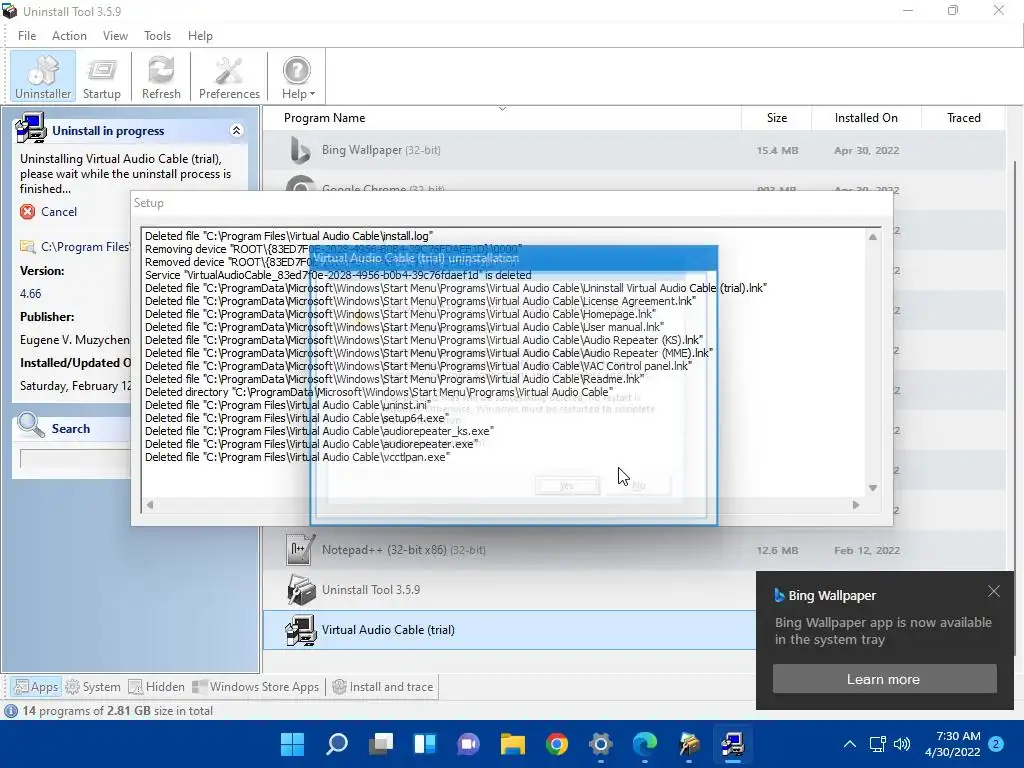The height and width of the screenshot is (768, 1024).
Task: Click the Uninstaller toolbar button
Action: click(43, 77)
